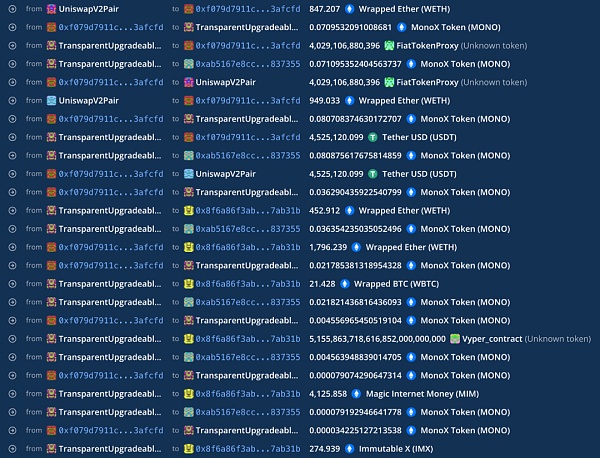Image resolution: width=600 pixels, height=458 pixels.
Task: Expand the 1,796.239 WETH transfer row circle
Action: click(x=12, y=247)
